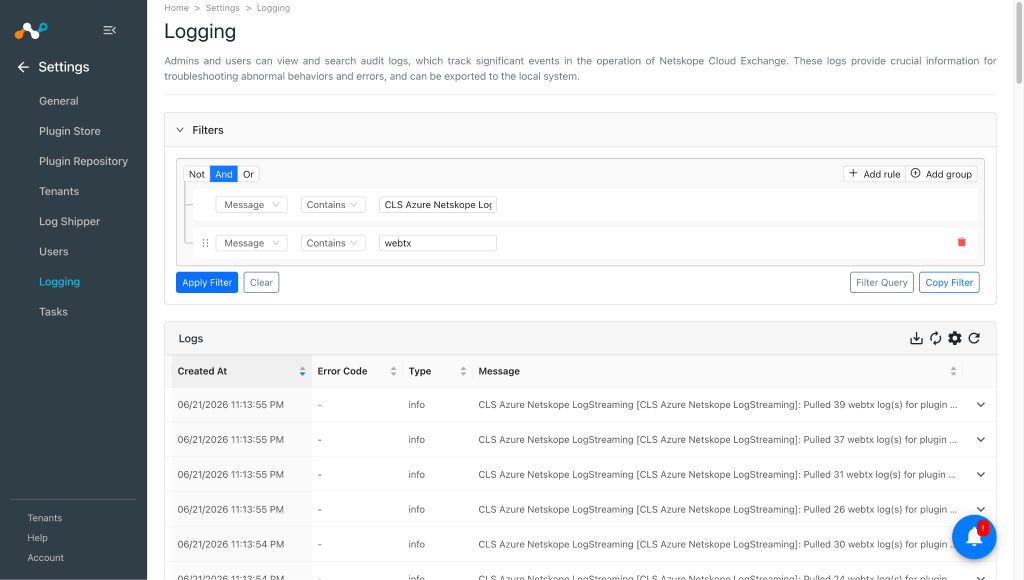This screenshot has width=1024, height=580.
Task: Open Message field dropdown in webtx rule
Action: click(x=251, y=243)
